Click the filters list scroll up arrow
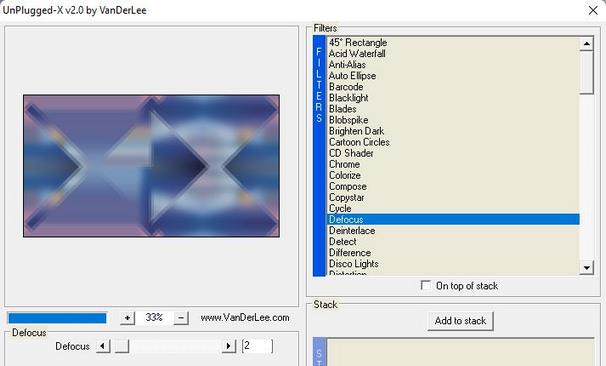 587,44
